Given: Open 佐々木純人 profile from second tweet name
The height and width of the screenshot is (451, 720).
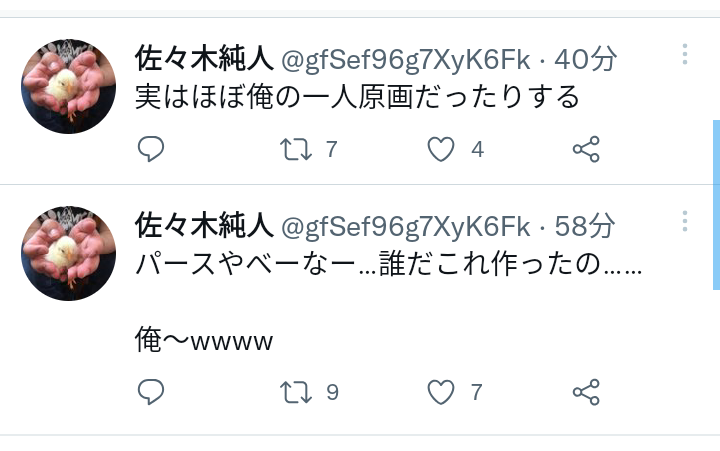Looking at the screenshot, I should click(204, 226).
